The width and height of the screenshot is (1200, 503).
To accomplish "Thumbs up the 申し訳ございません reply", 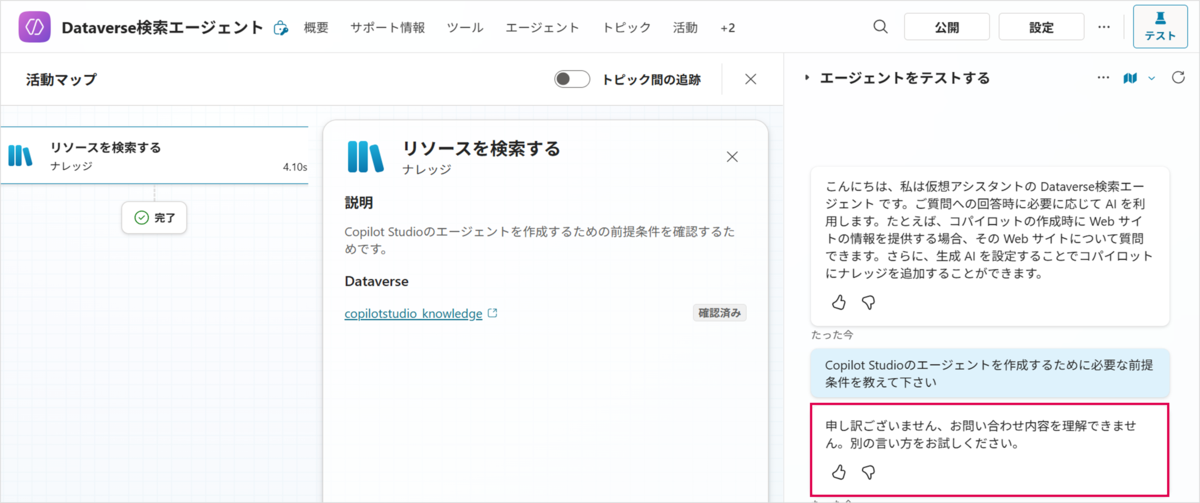I will [839, 472].
